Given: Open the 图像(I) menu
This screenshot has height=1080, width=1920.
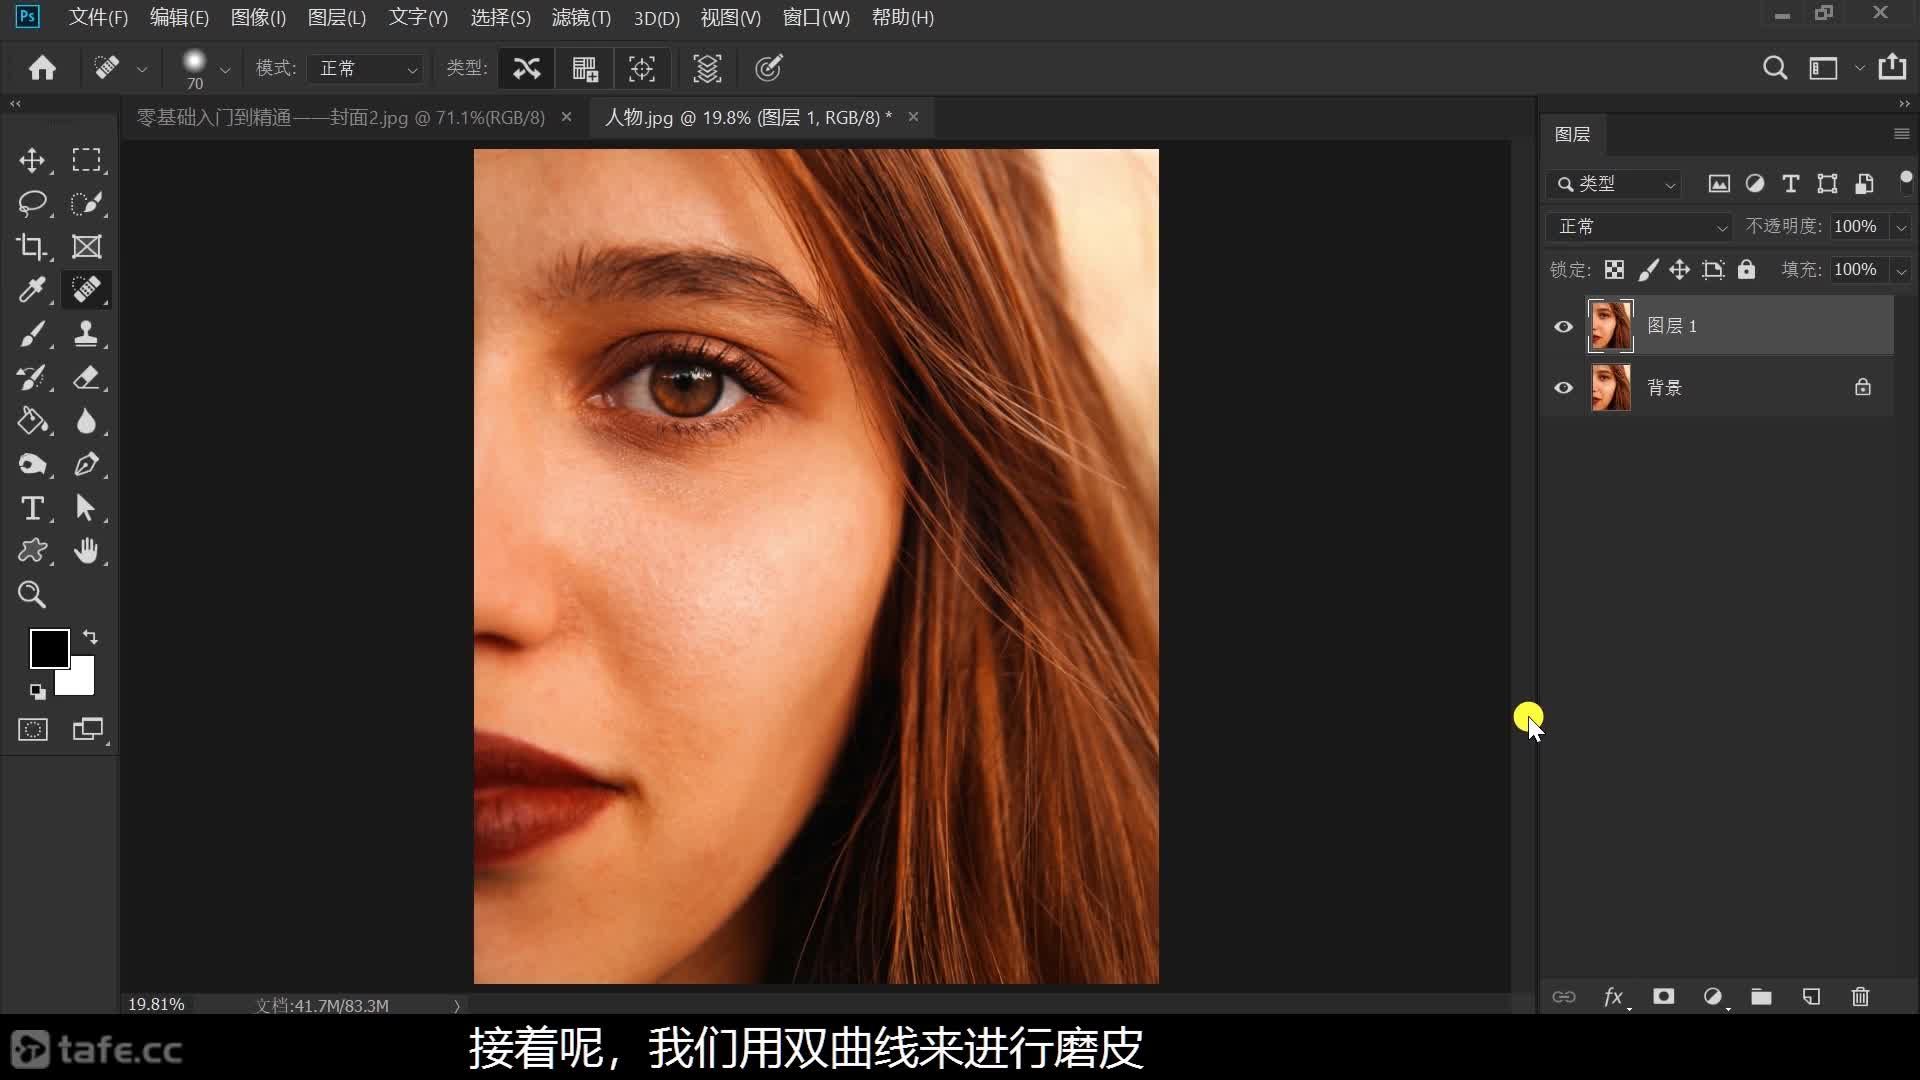Looking at the screenshot, I should coord(258,18).
